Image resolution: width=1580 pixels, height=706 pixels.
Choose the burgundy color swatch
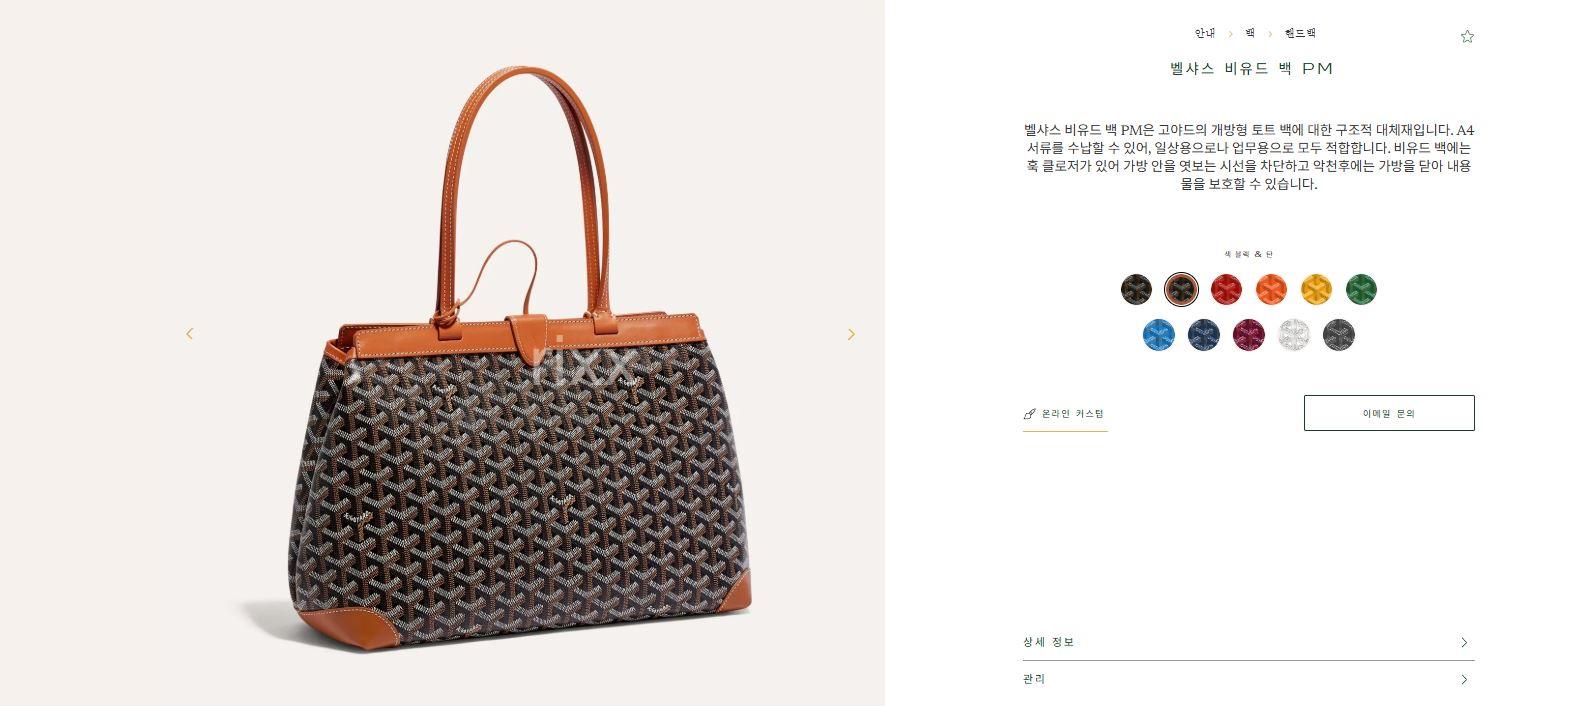tap(1248, 335)
